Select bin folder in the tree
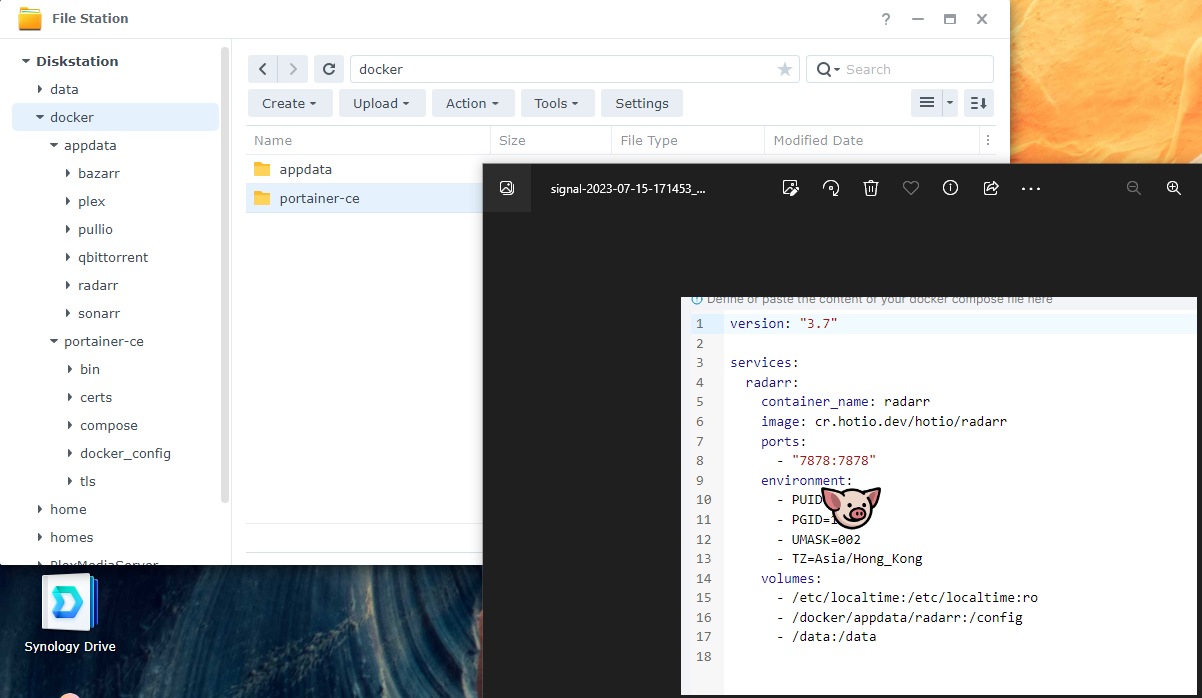The image size is (1202, 698). click(x=90, y=369)
